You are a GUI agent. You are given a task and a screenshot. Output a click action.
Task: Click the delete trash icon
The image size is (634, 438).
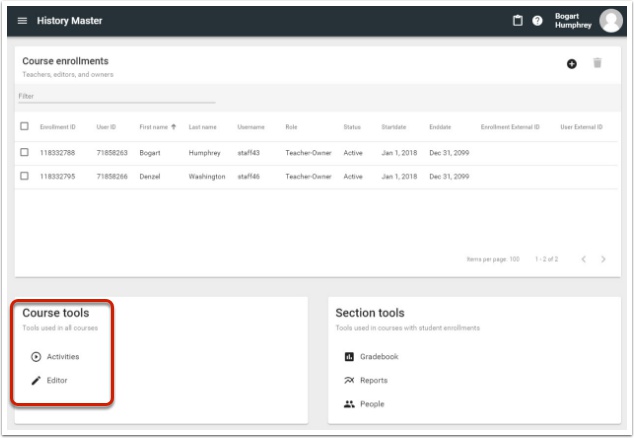click(x=598, y=64)
